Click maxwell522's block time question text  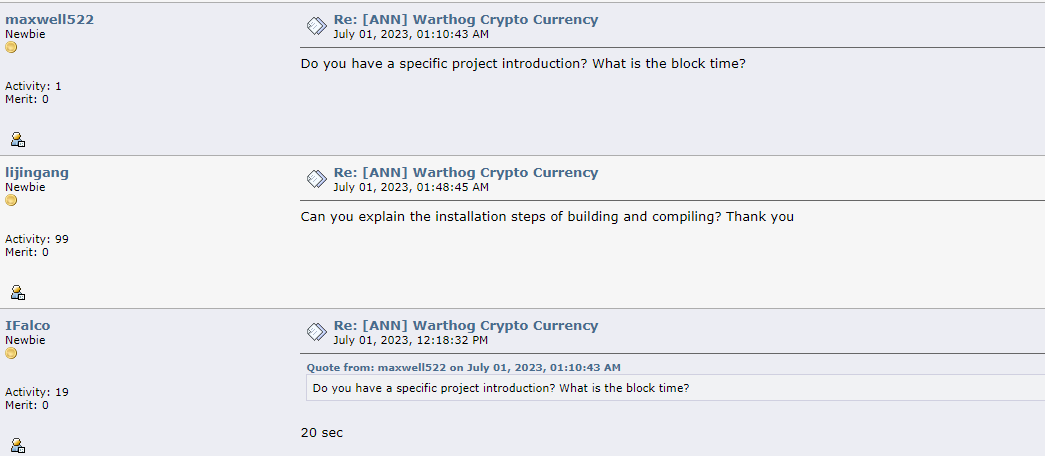pos(523,64)
